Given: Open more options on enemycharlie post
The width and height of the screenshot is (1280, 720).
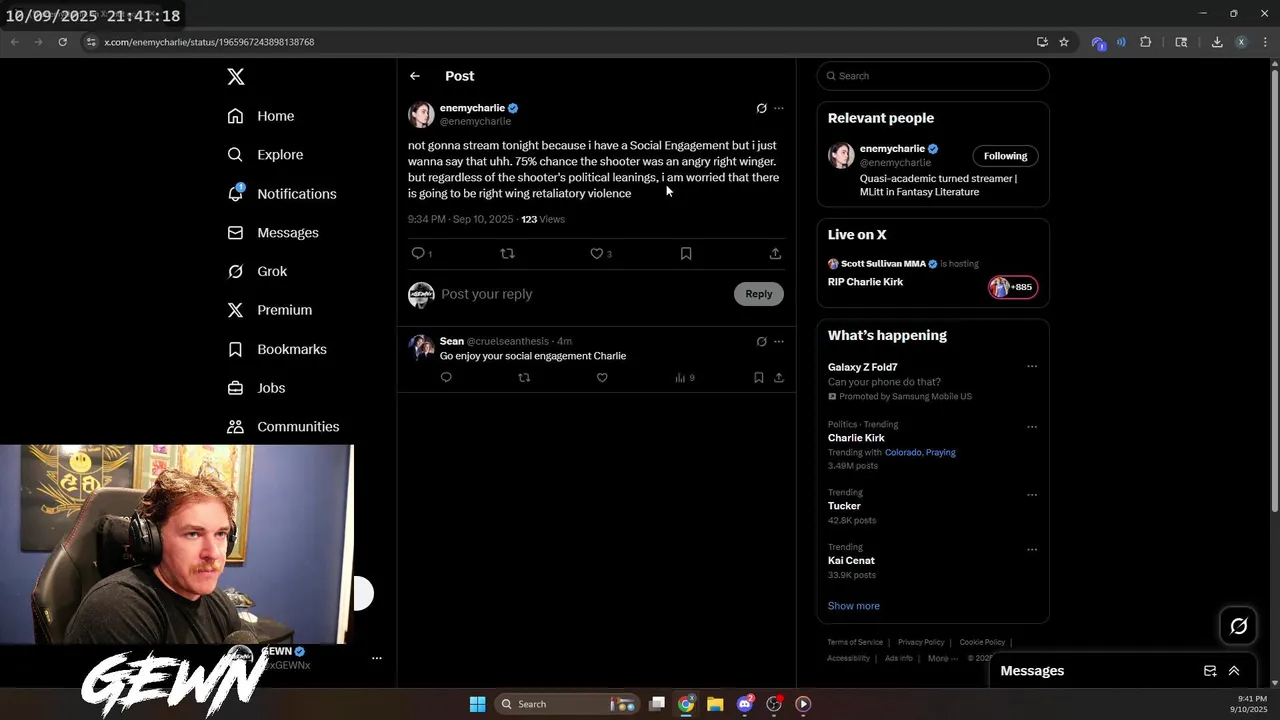Looking at the screenshot, I should 779,108.
